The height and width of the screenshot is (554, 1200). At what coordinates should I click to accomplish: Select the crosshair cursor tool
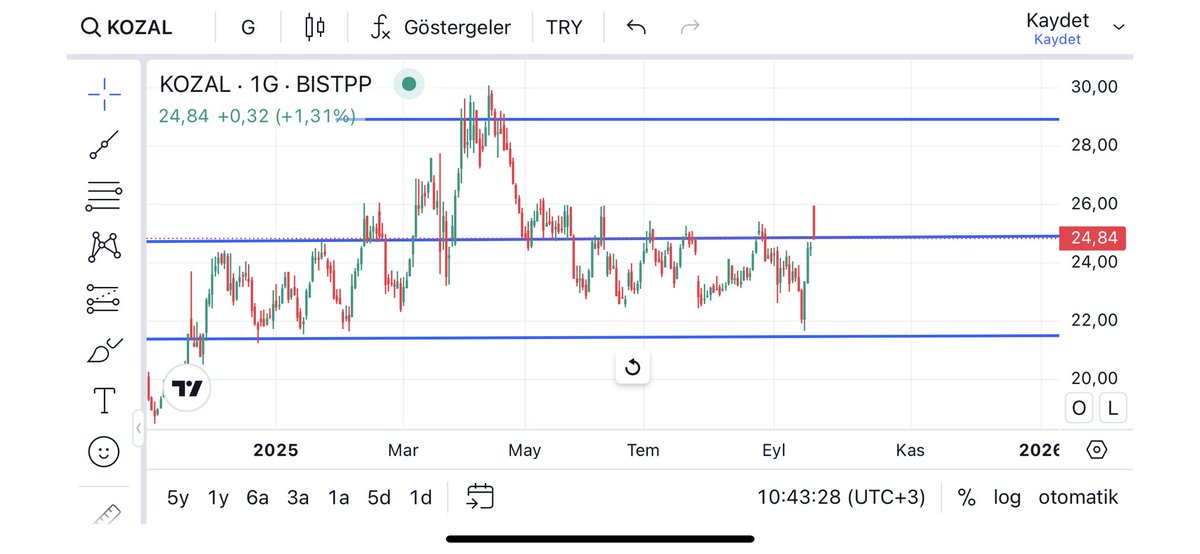104,95
